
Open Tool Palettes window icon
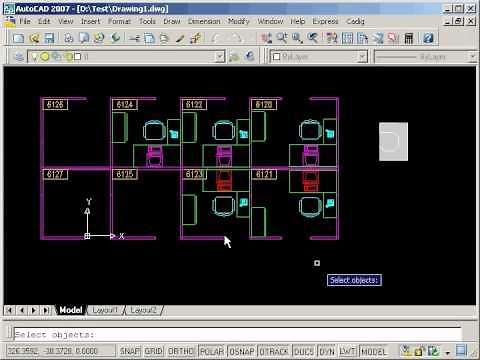[362, 38]
